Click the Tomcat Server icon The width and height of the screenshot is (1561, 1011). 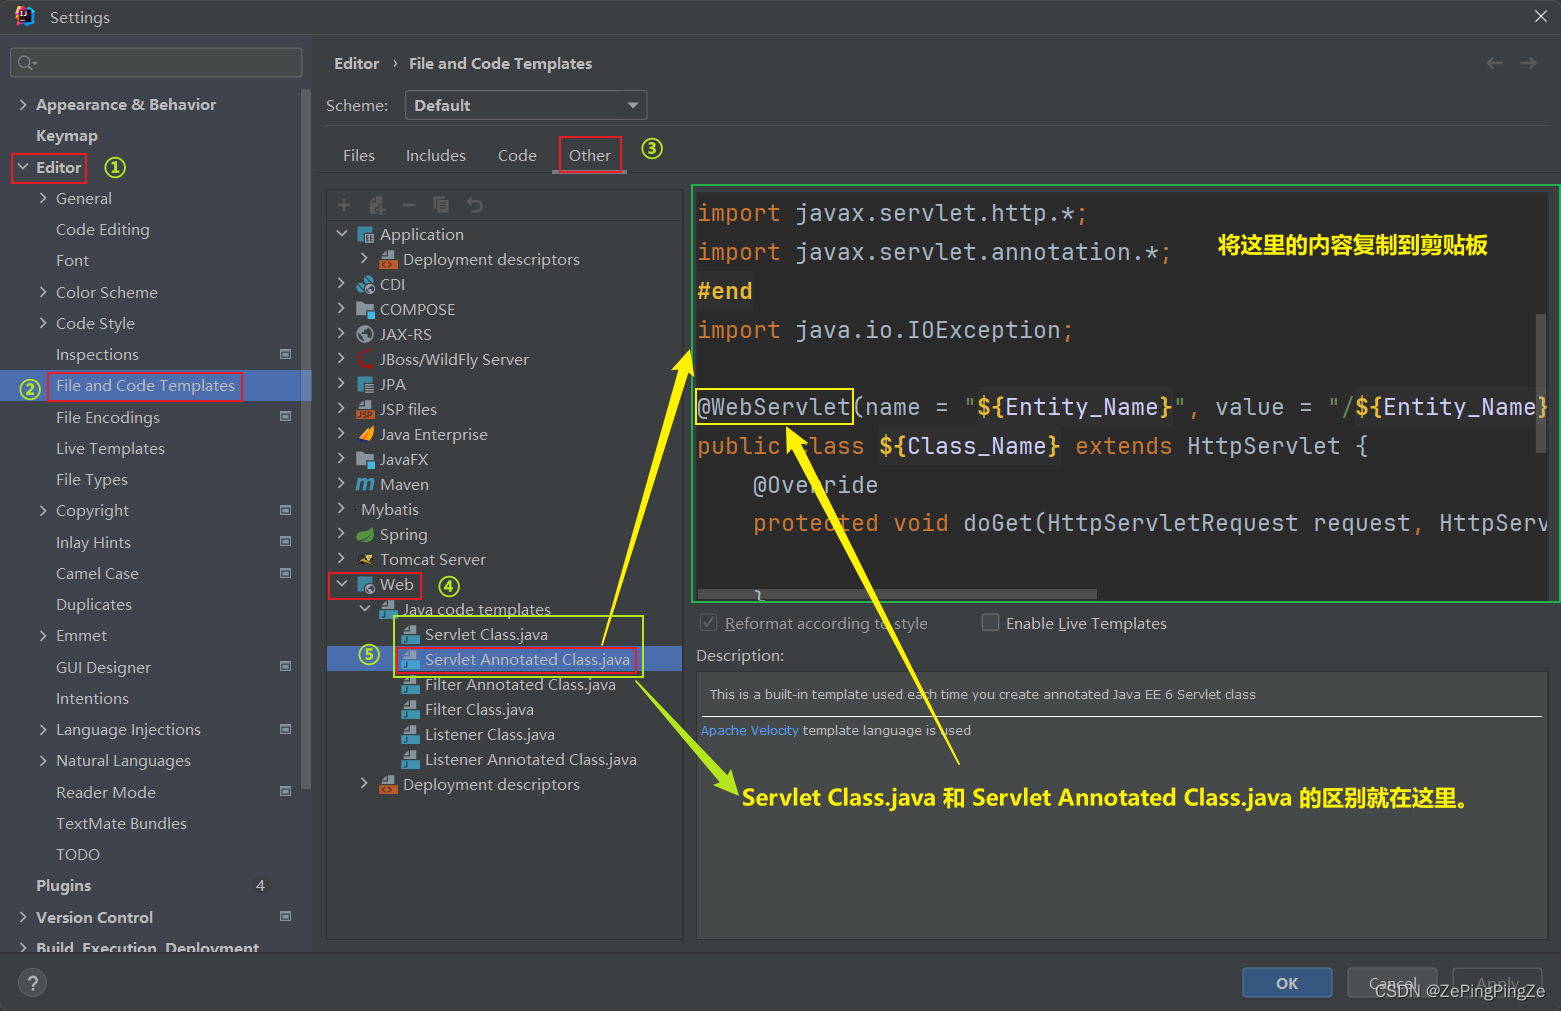click(366, 560)
